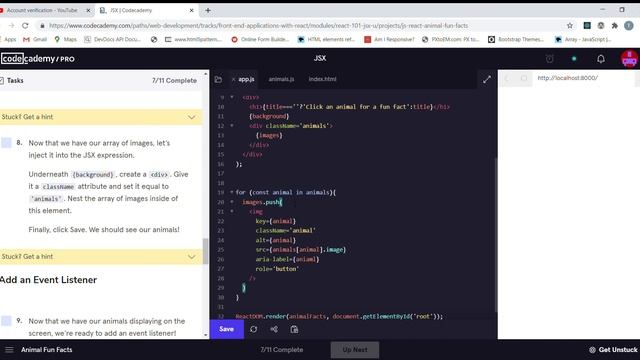Screen dimensions: 640x360
Task: Collapse the img fold at line 21
Action: tap(232, 211)
